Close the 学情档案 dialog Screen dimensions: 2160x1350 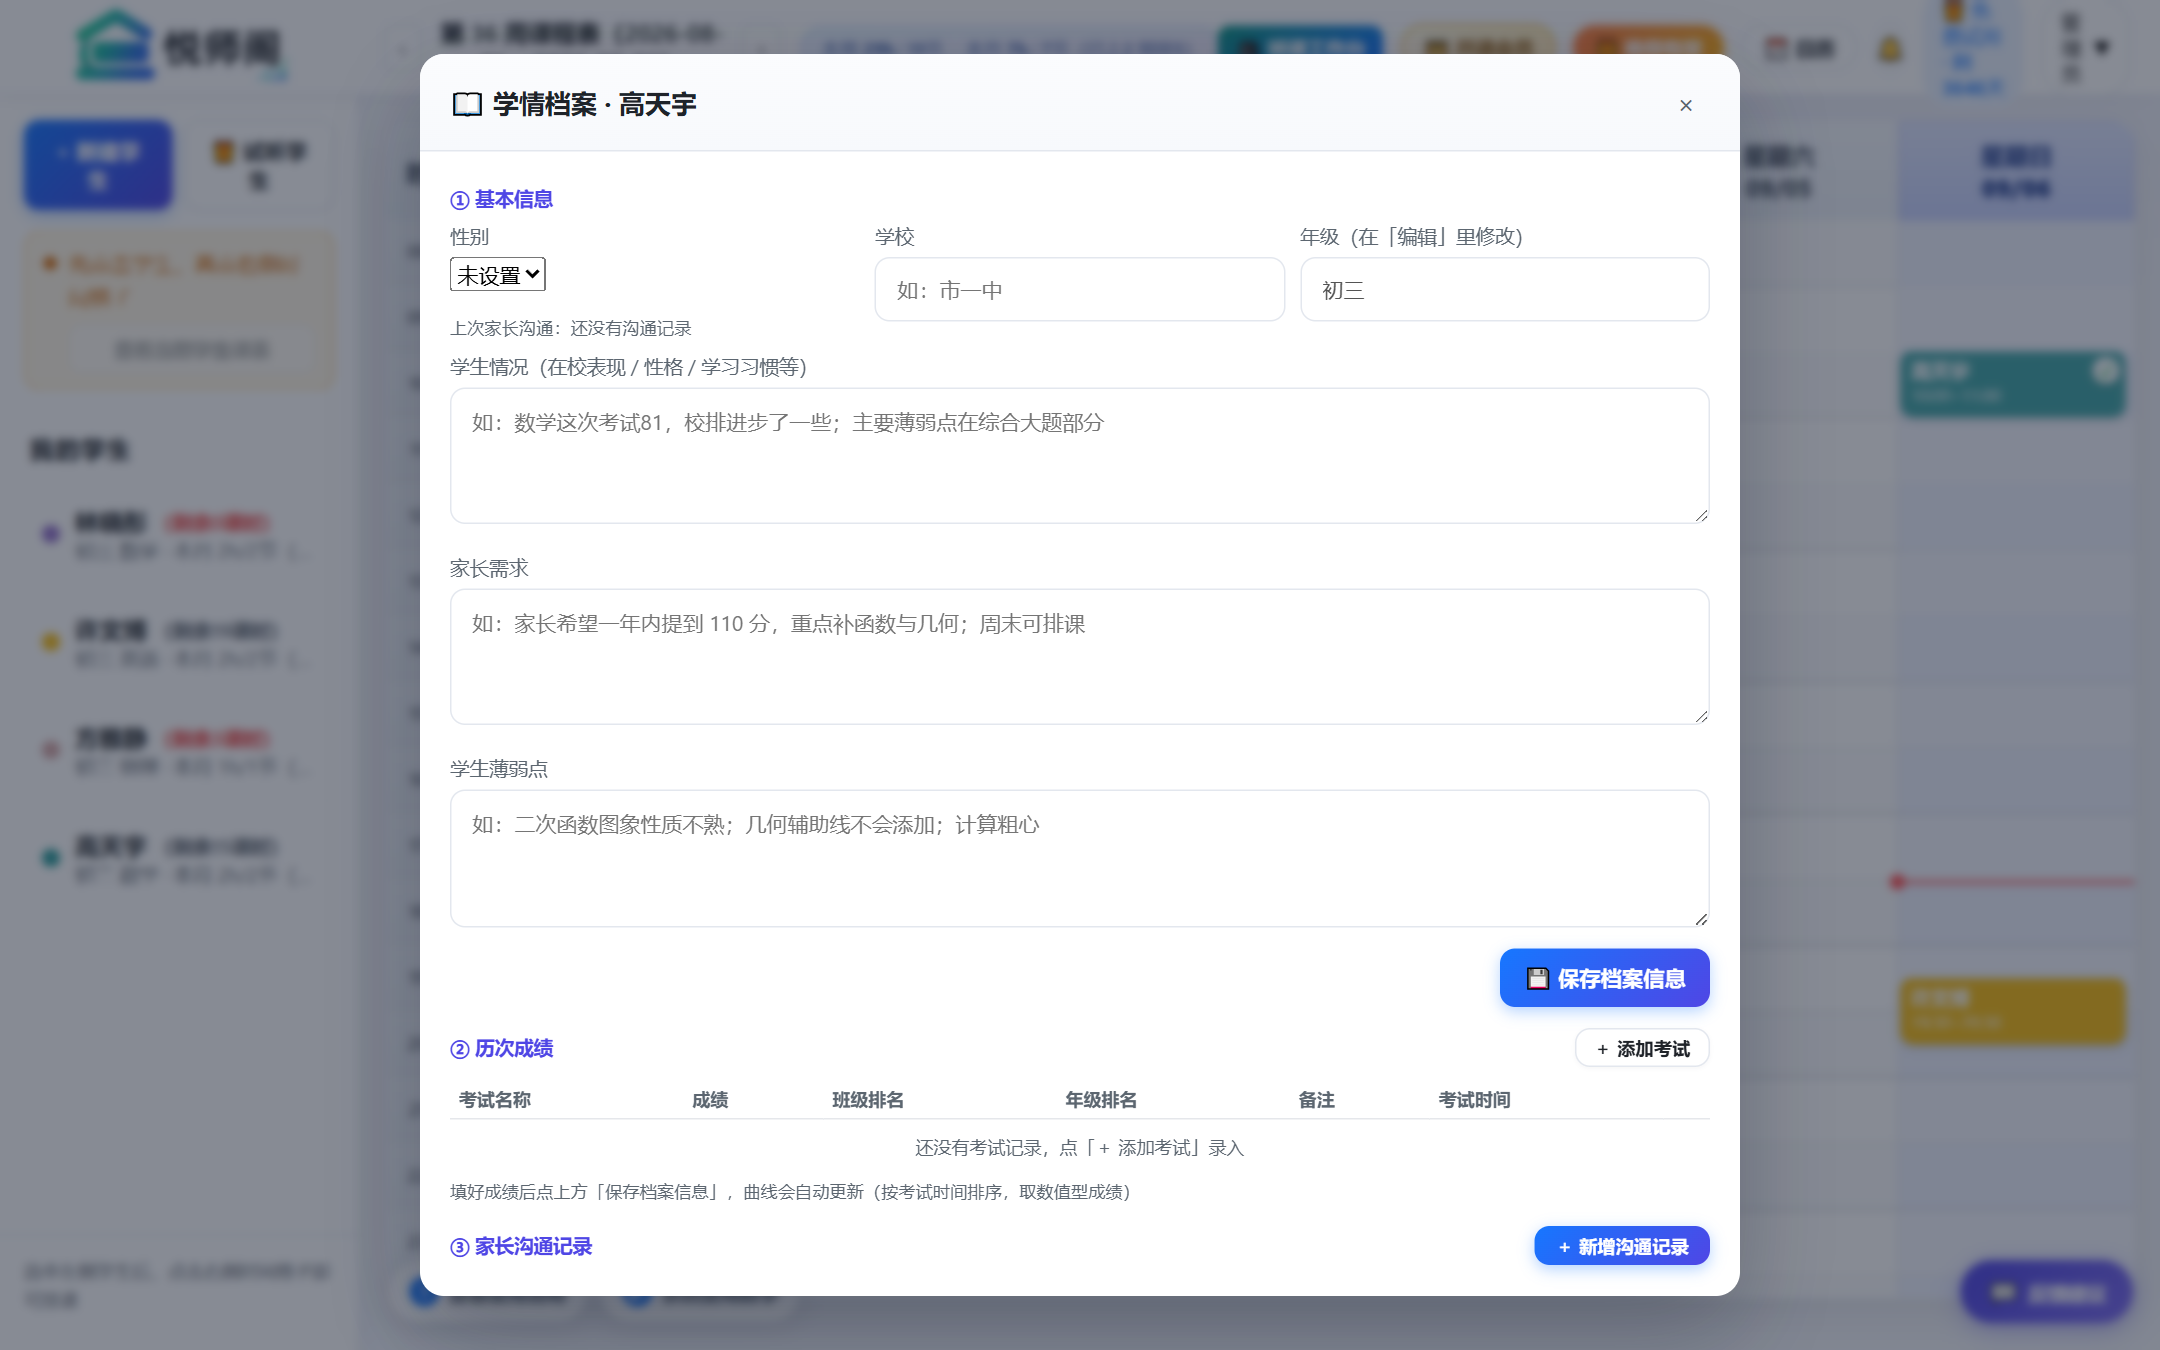(1685, 105)
